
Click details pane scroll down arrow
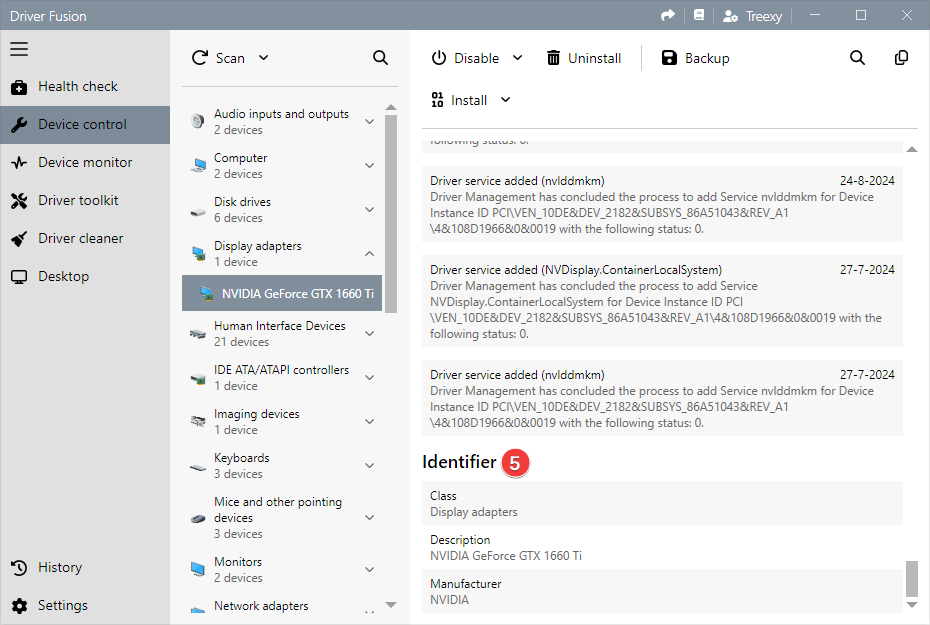pos(912,605)
